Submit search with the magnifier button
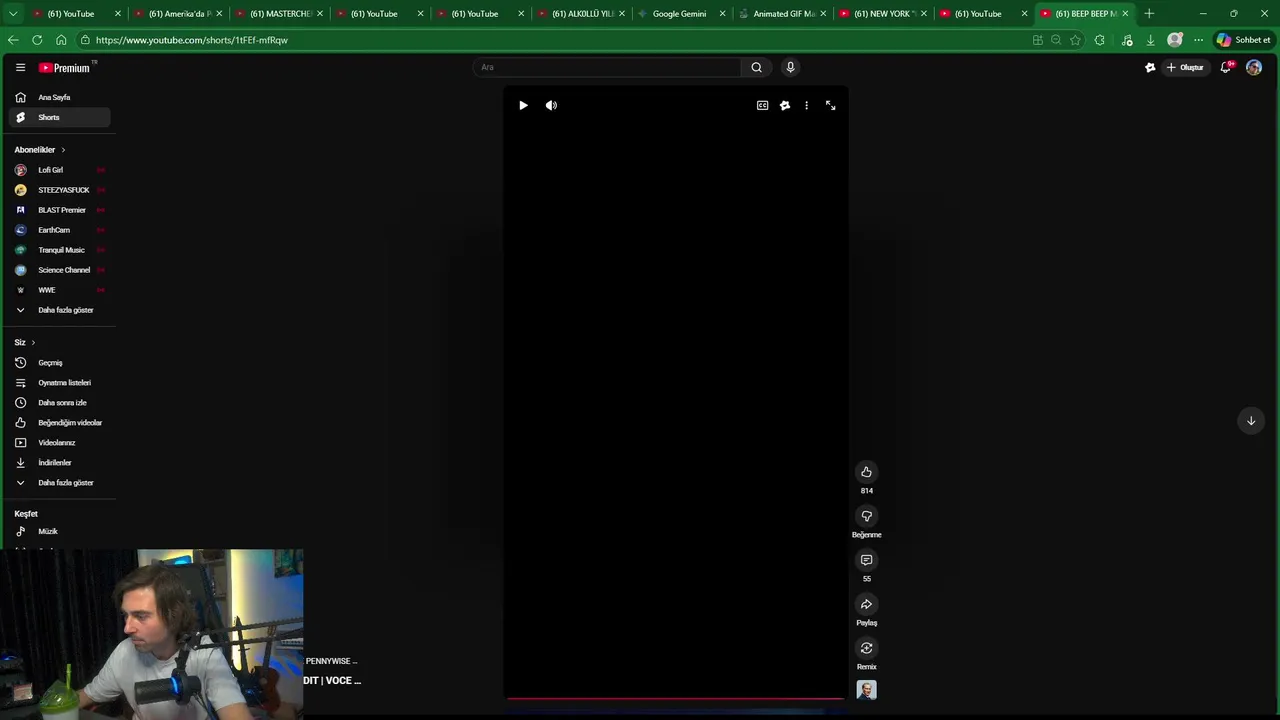This screenshot has height=720, width=1280. click(756, 67)
